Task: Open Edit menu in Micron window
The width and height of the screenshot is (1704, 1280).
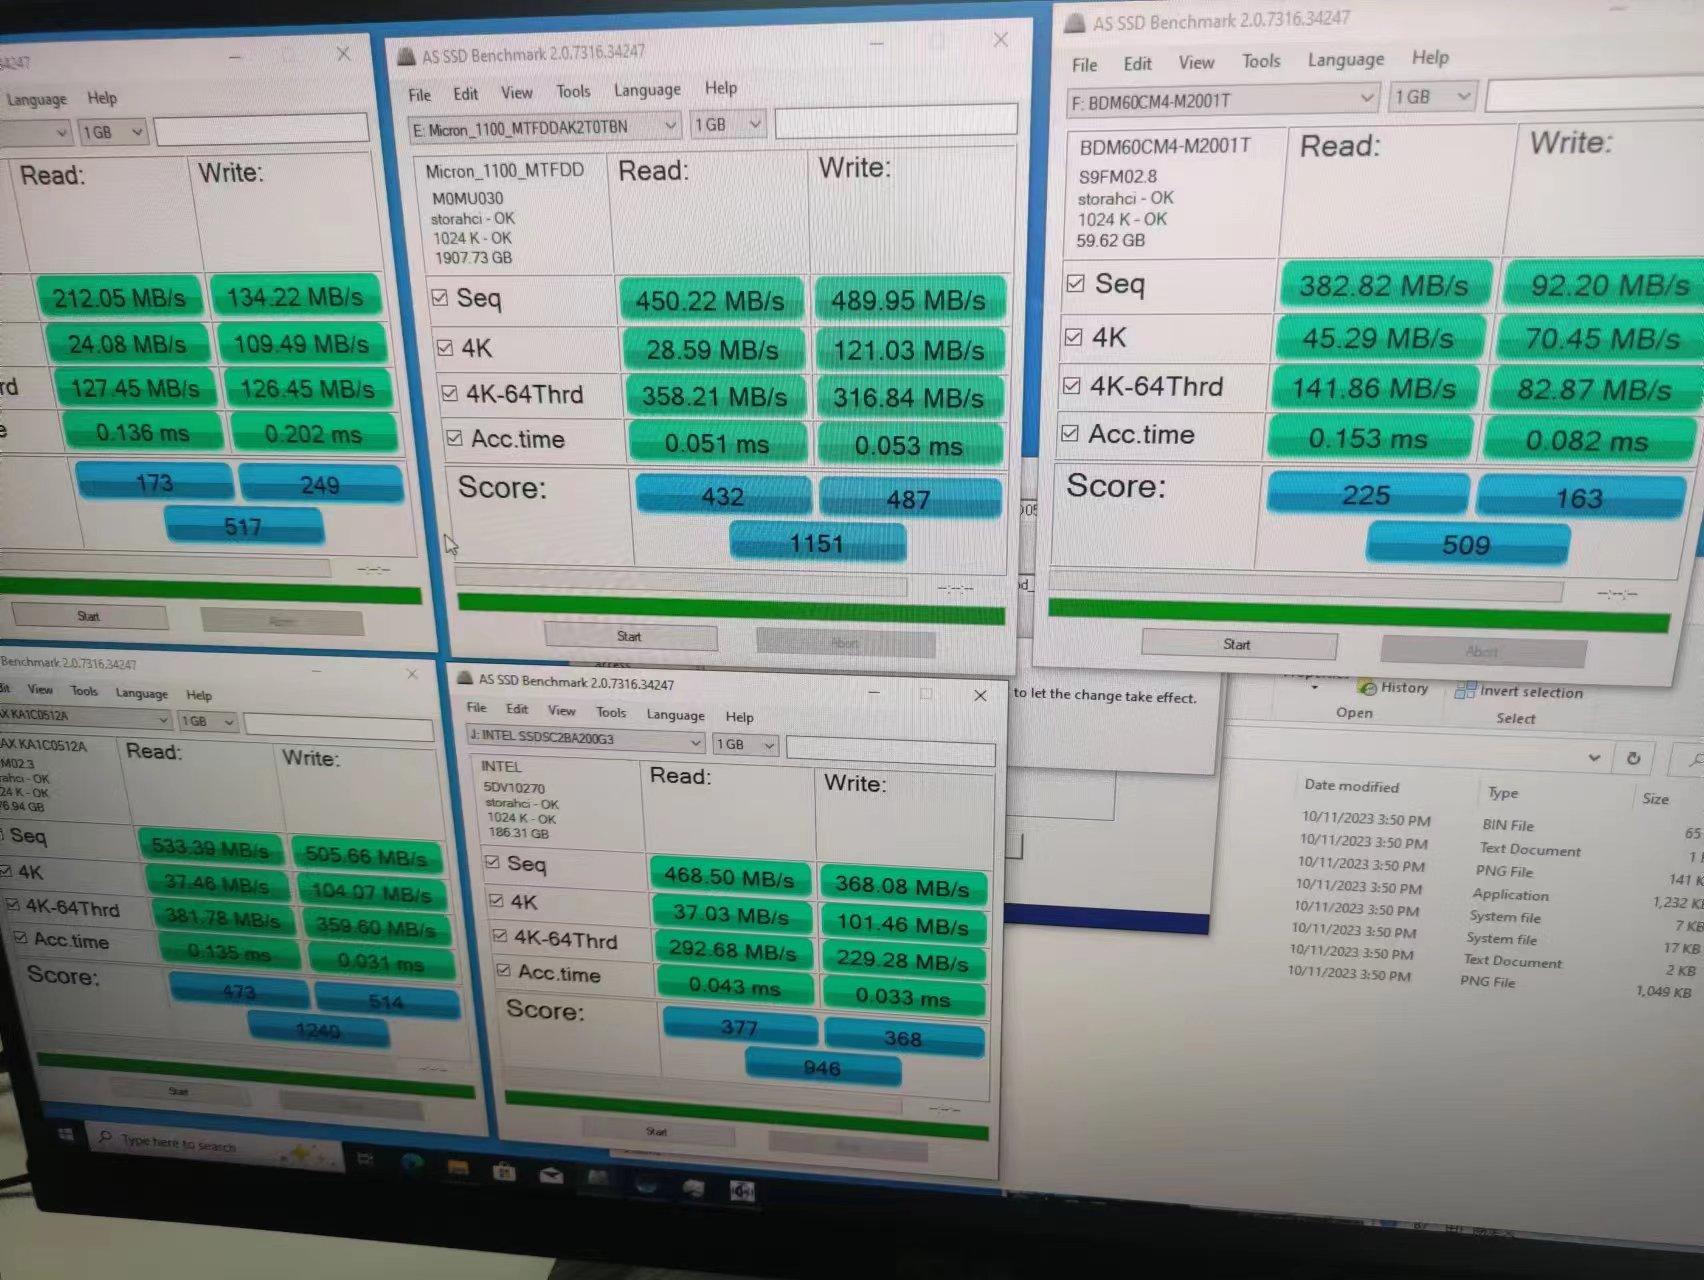Action: tap(466, 94)
